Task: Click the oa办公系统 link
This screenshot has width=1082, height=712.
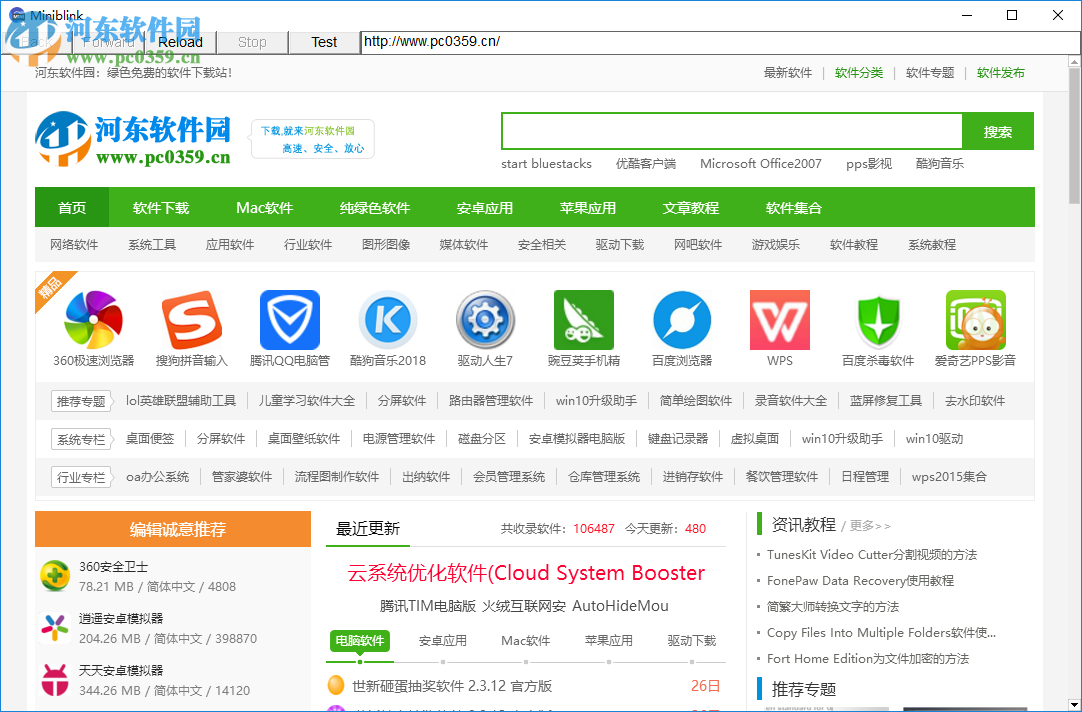Action: (157, 476)
